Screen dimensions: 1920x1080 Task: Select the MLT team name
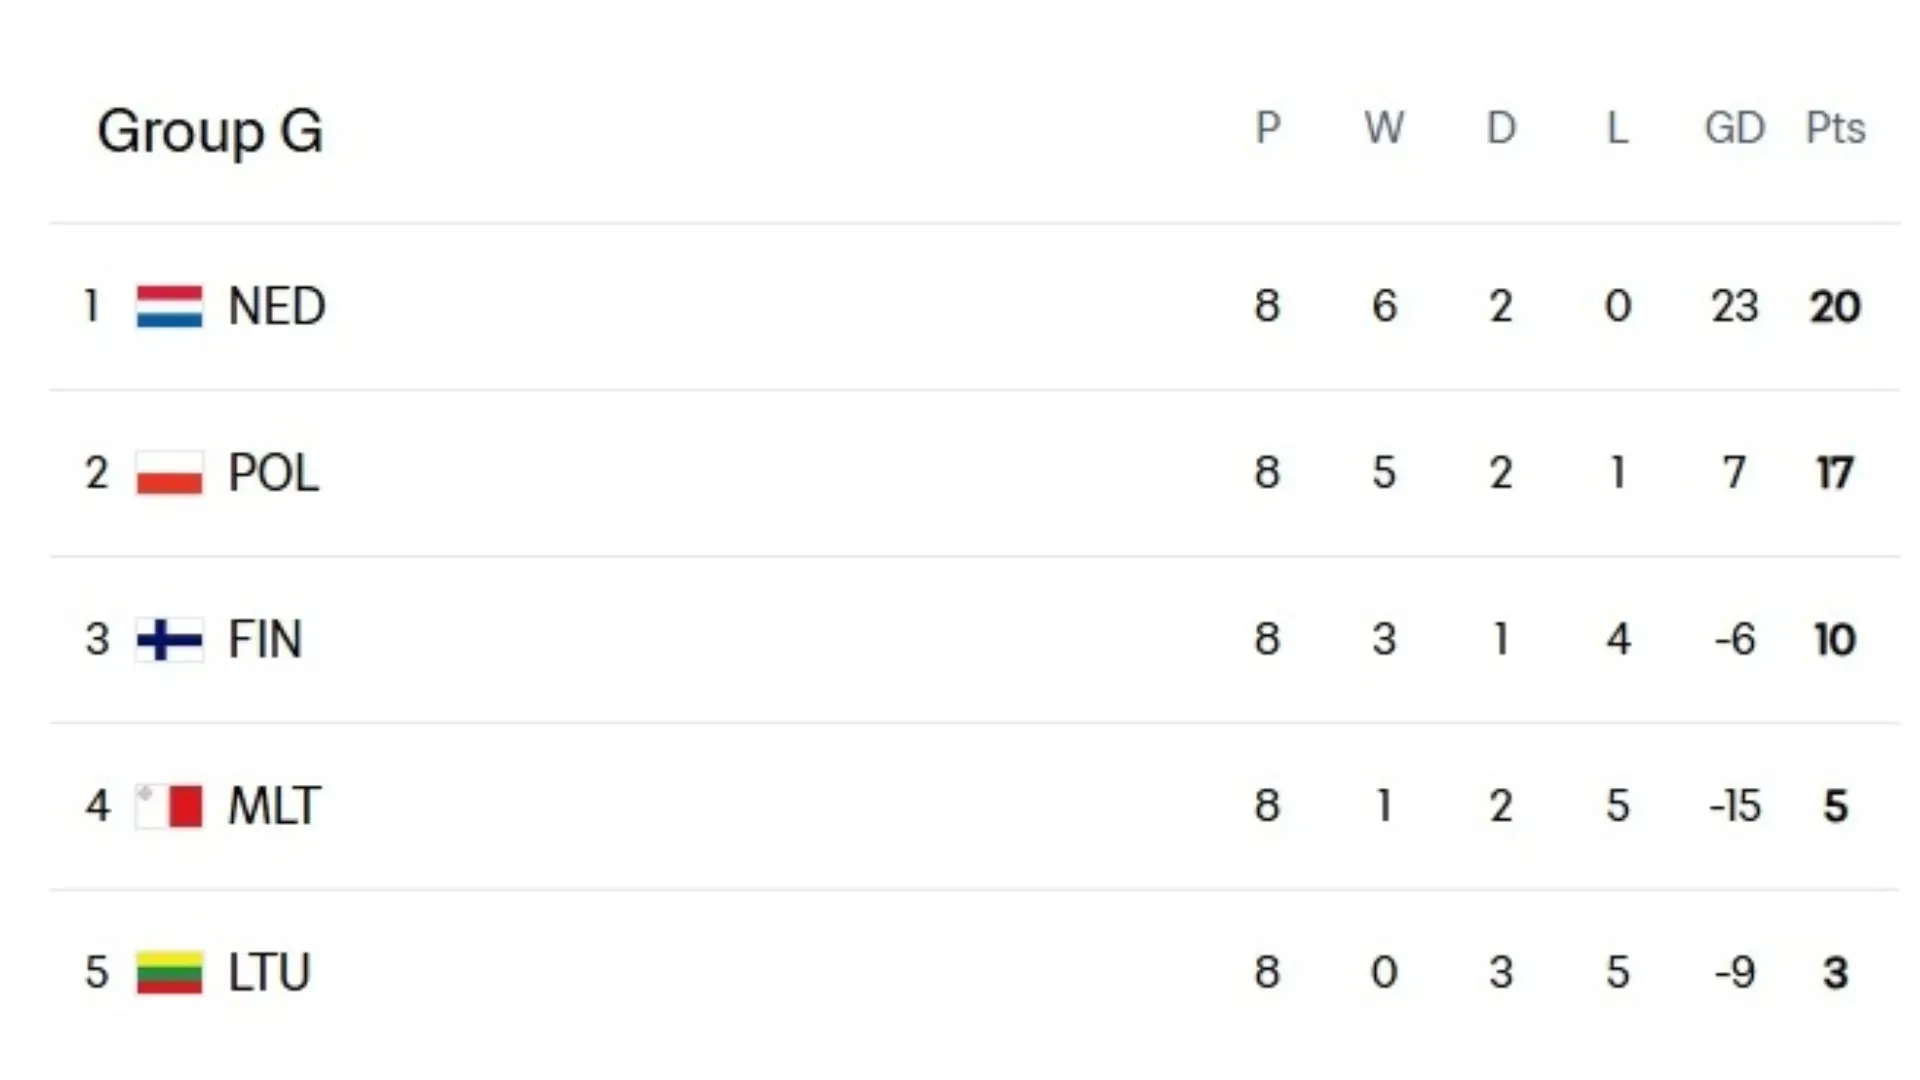click(274, 806)
